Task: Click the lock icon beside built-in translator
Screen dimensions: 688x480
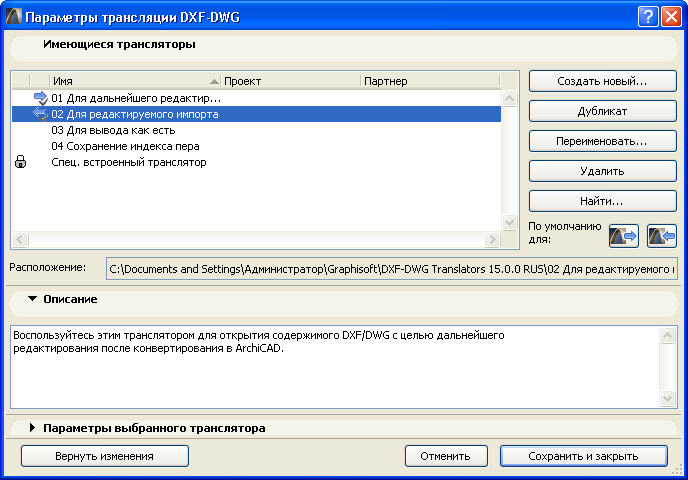Action: coord(20,162)
